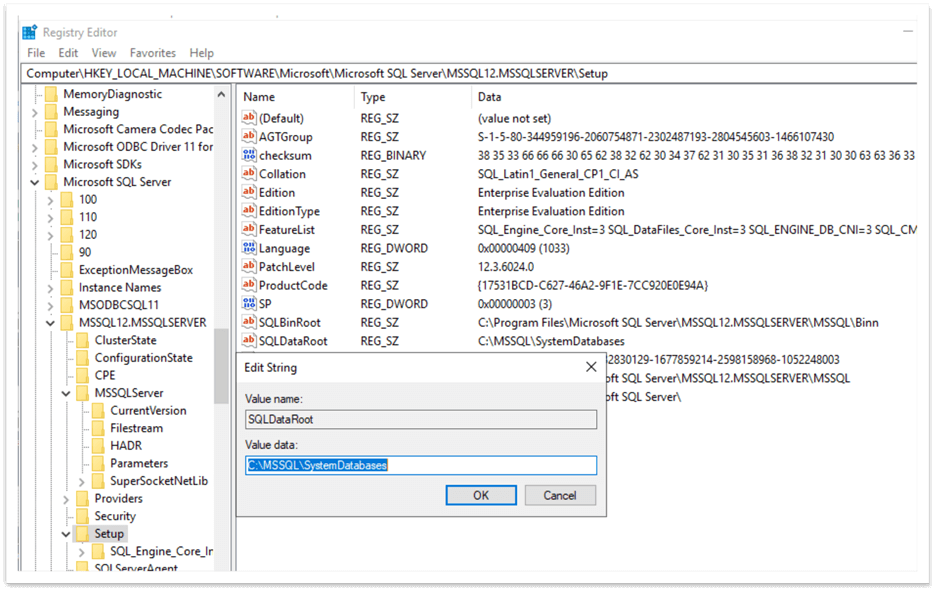The image size is (937, 592).
Task: Open the File menu
Action: [36, 53]
